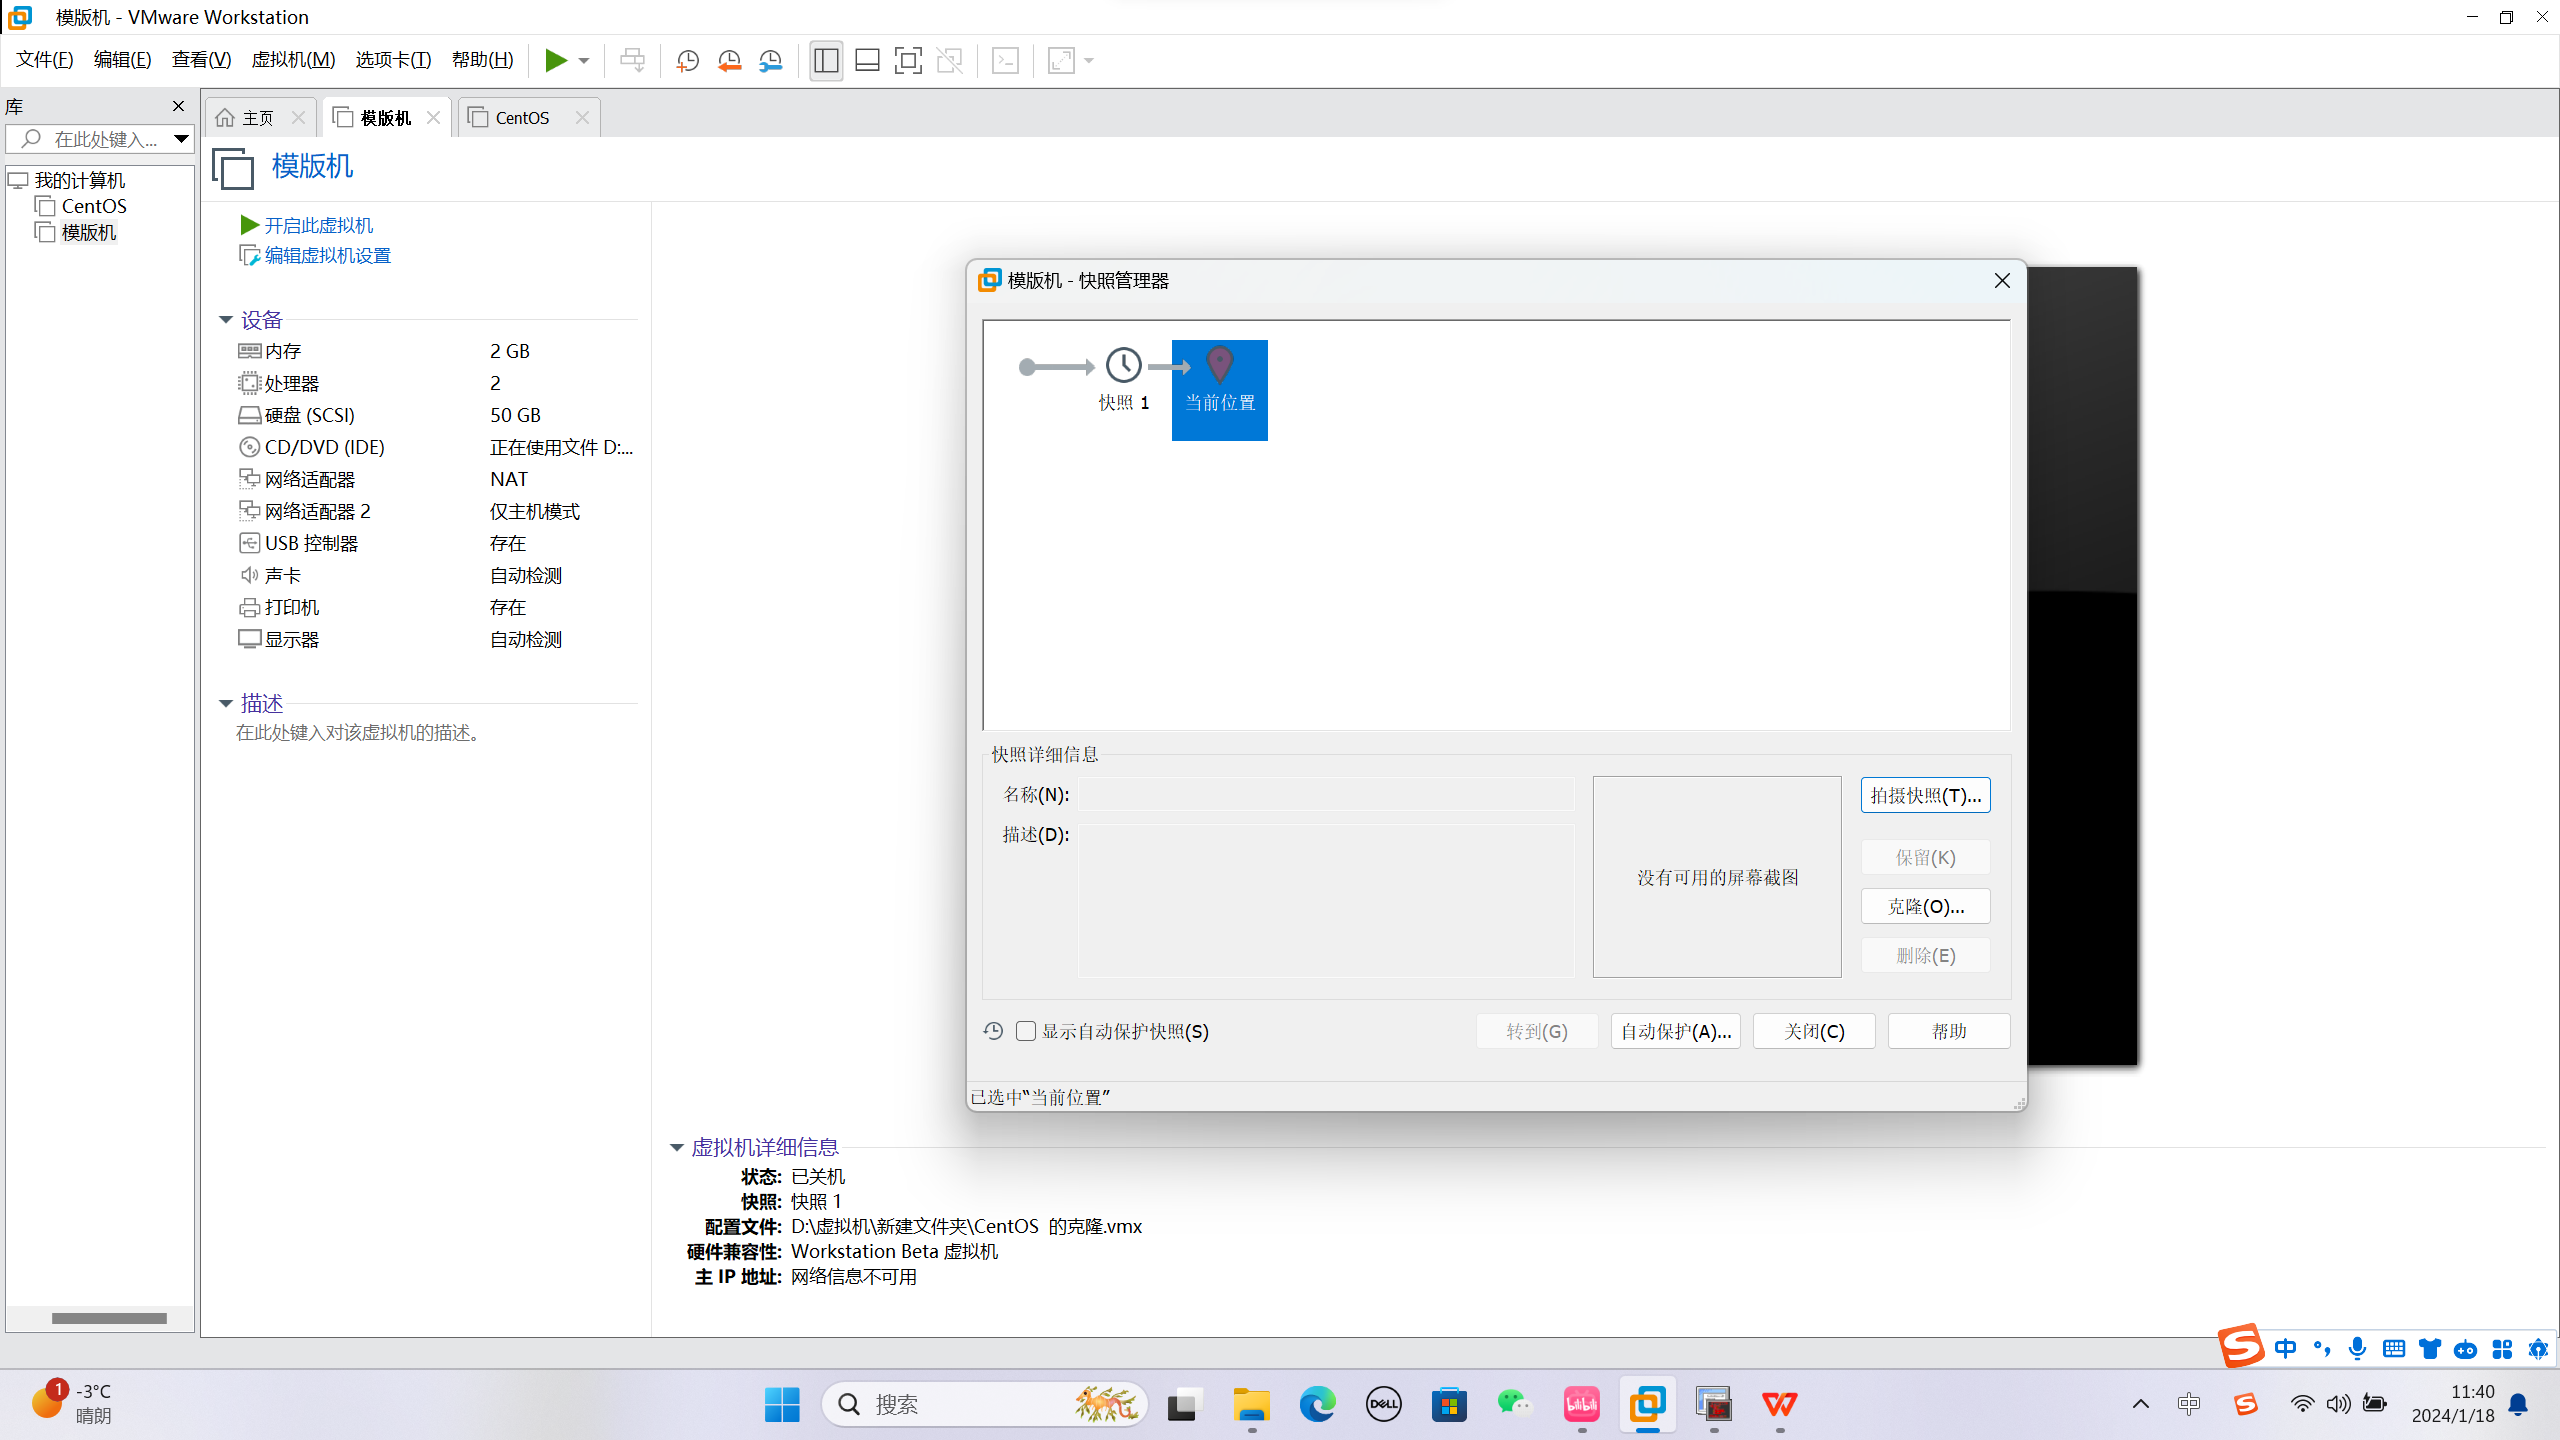This screenshot has height=1440, width=2560.
Task: Click 编辑虚拟机设置 link
Action: (327, 256)
